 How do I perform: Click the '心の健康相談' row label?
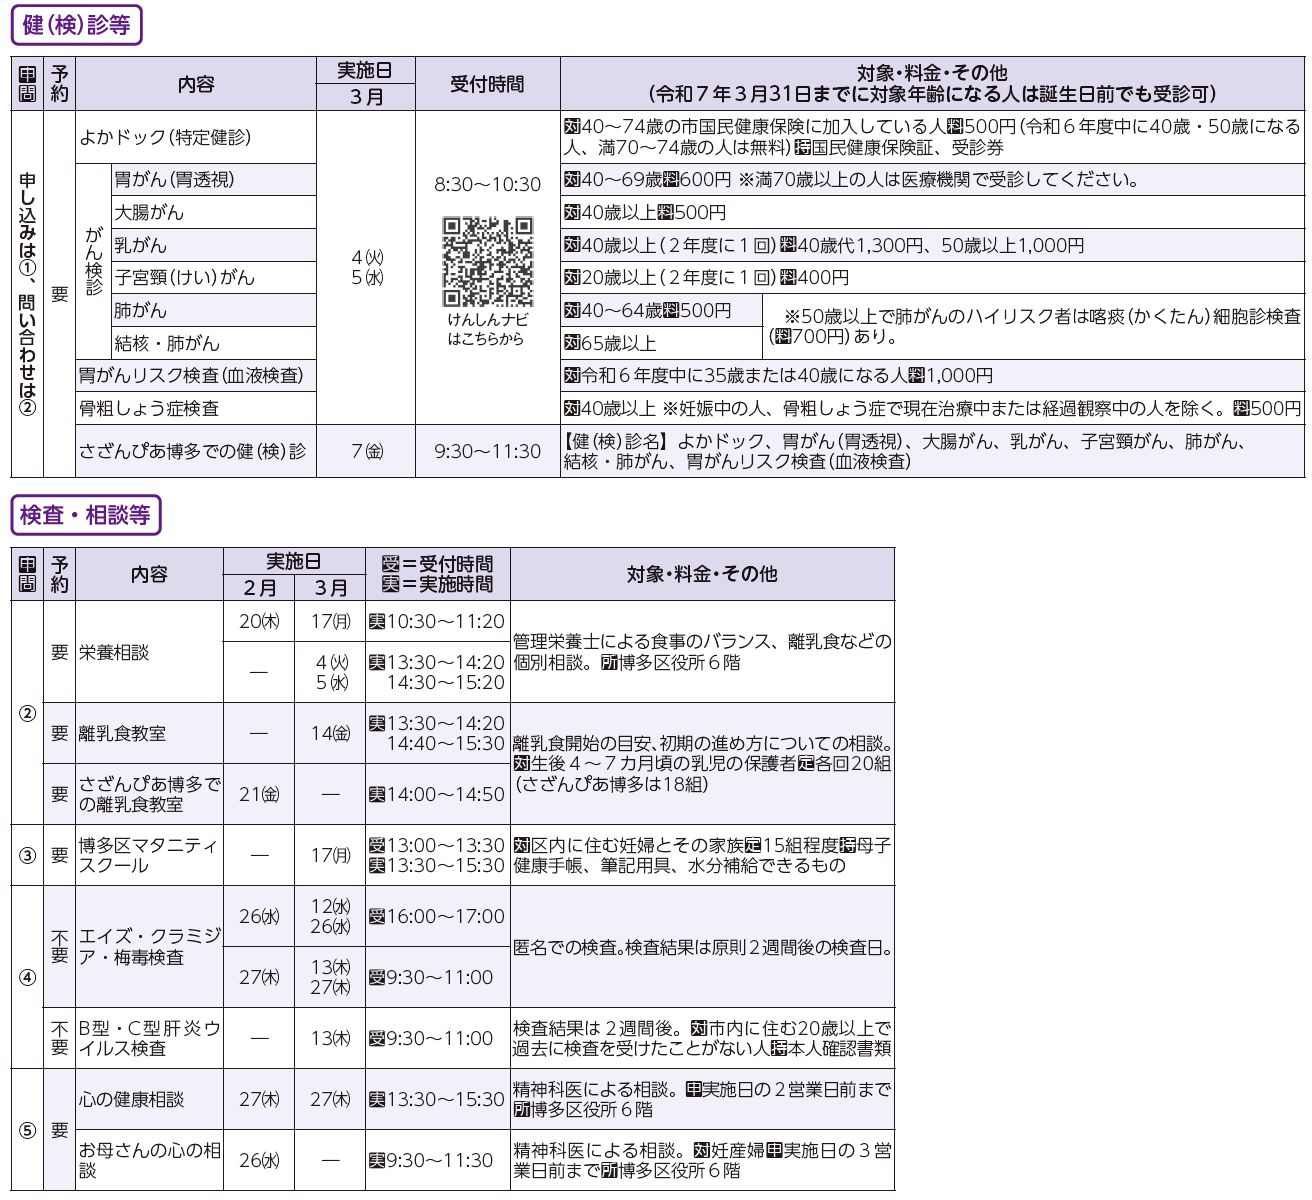(132, 1099)
